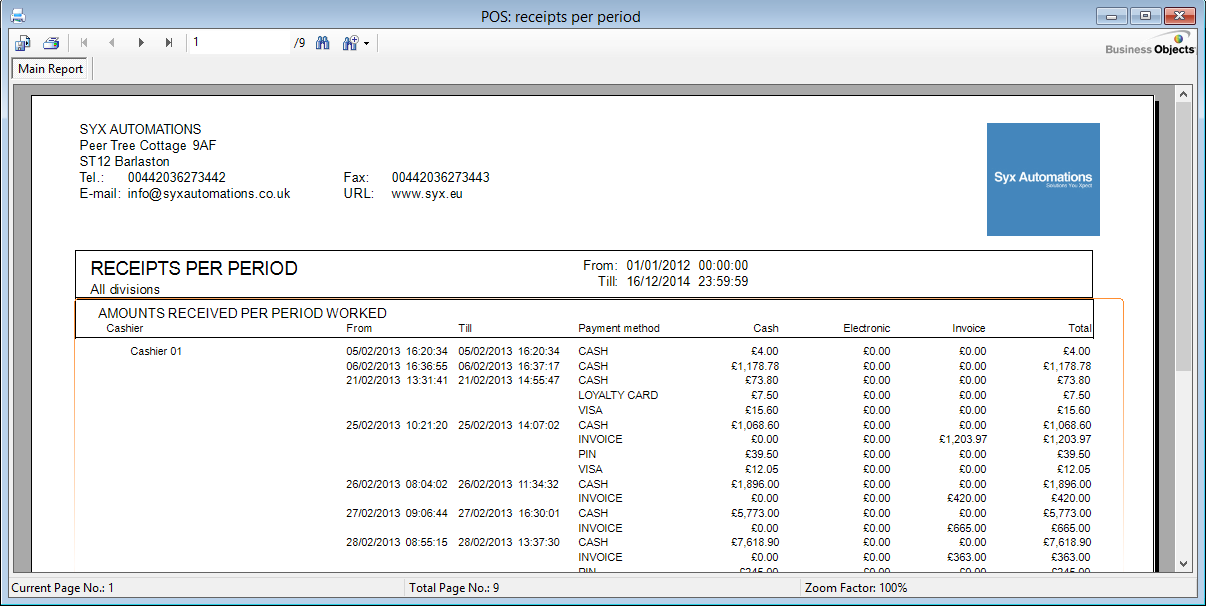Click the Business Objects logo
This screenshot has width=1206, height=606.
(x=1150, y=44)
